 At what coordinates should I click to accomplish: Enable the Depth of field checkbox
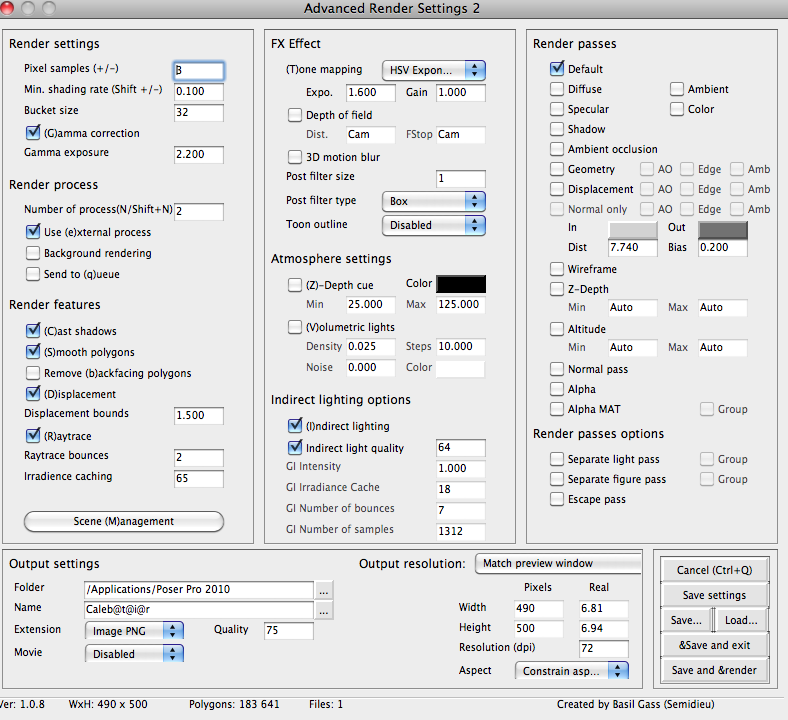point(295,115)
